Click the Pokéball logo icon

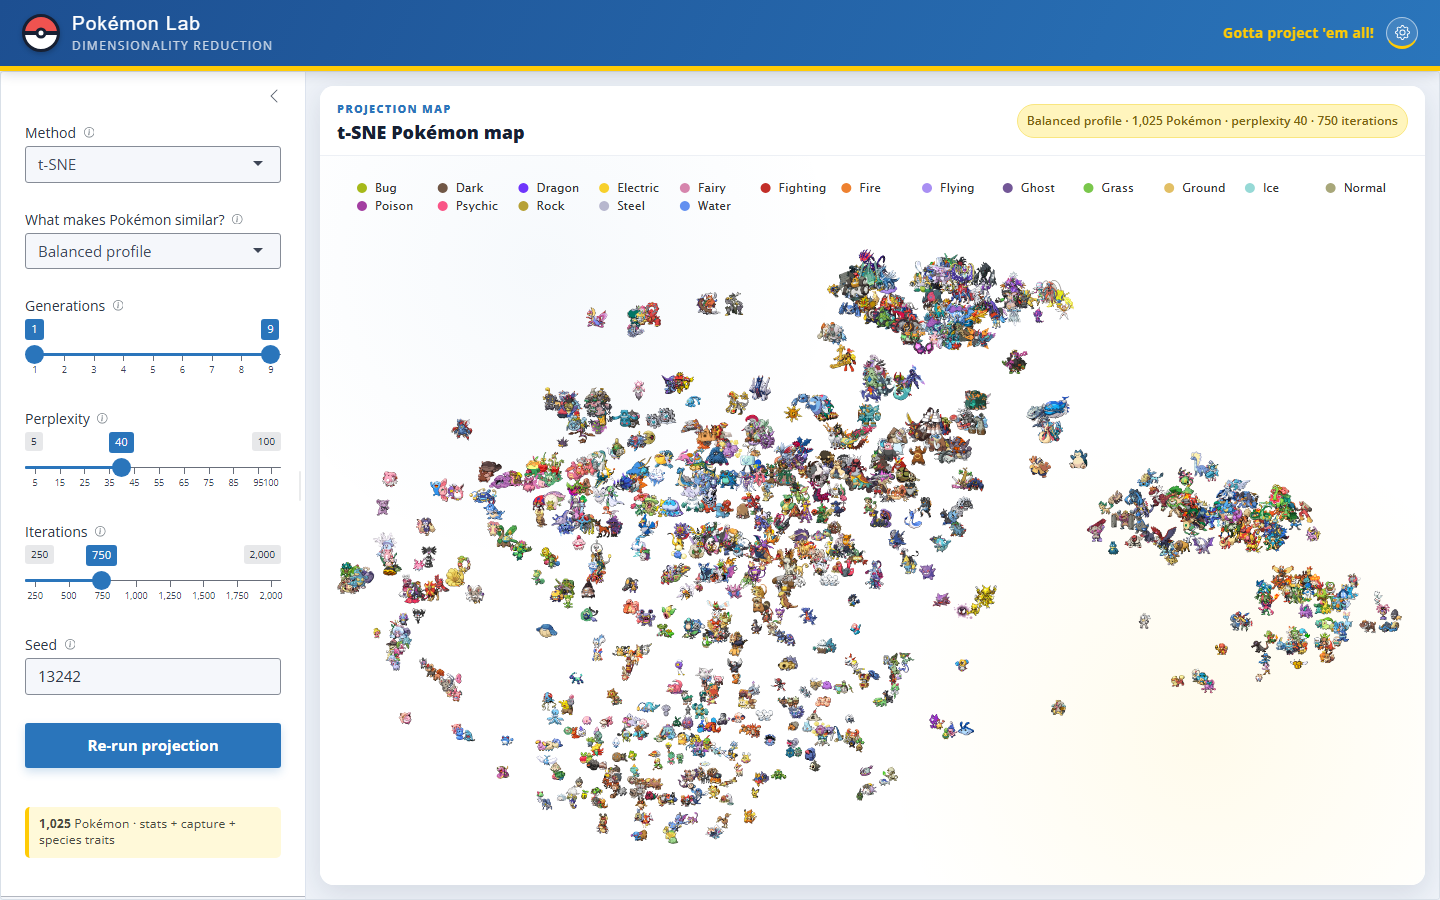pos(41,33)
